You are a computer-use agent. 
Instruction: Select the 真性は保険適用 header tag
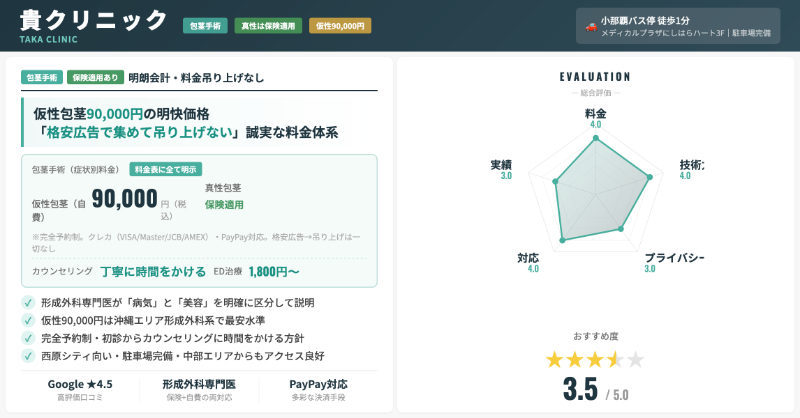click(x=268, y=26)
